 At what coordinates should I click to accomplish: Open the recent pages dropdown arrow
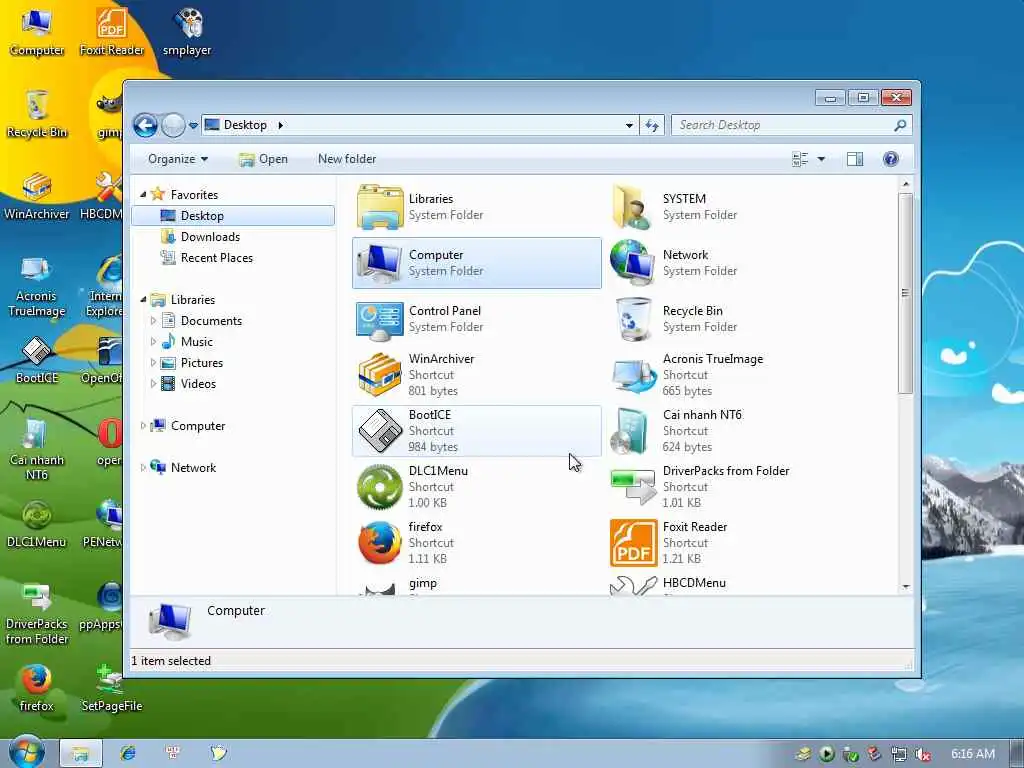coord(193,125)
